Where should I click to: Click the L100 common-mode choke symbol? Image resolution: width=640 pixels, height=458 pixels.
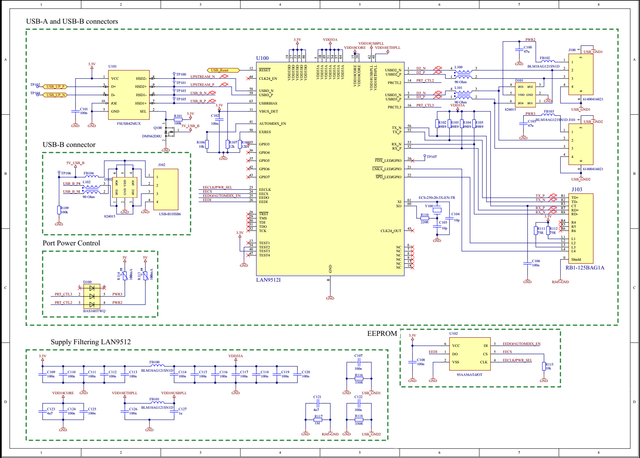point(462,74)
